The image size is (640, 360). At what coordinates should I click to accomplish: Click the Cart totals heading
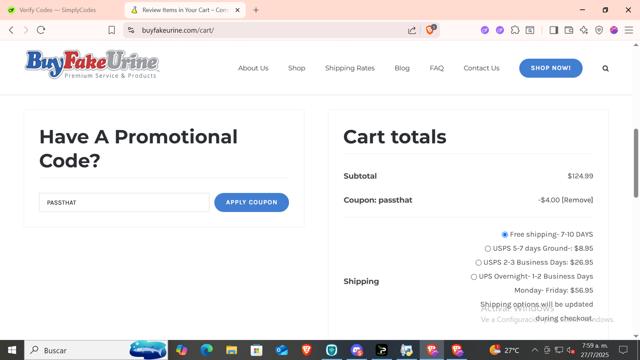[x=395, y=137]
